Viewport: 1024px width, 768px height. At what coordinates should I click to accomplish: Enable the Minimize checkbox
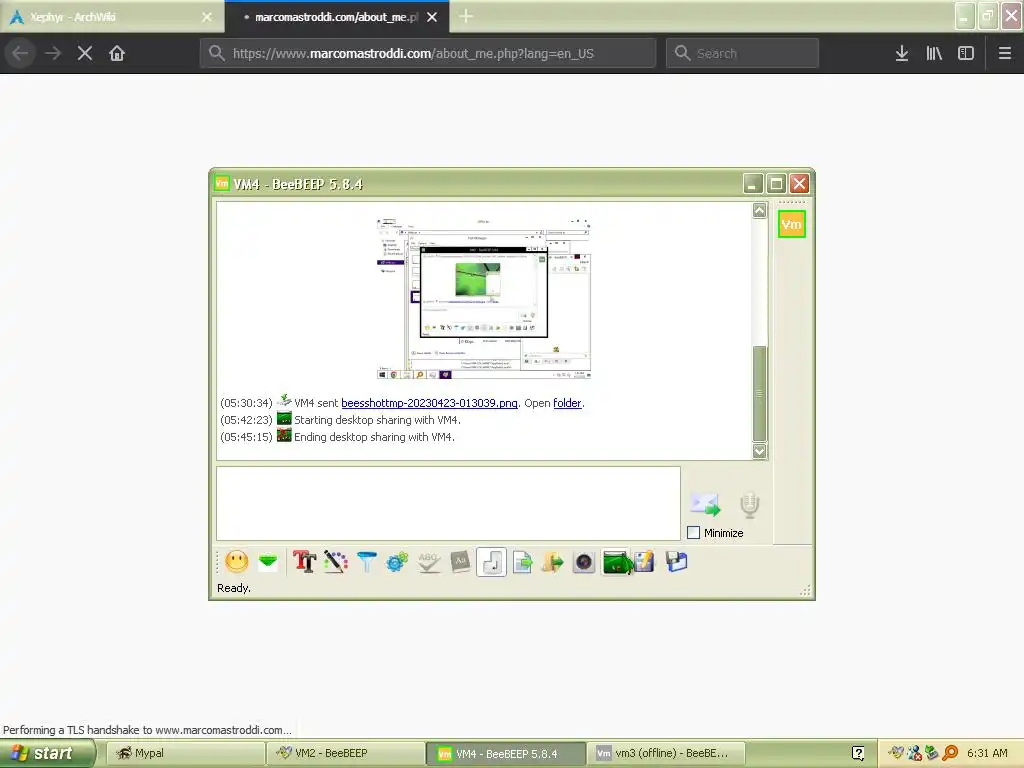coord(694,533)
